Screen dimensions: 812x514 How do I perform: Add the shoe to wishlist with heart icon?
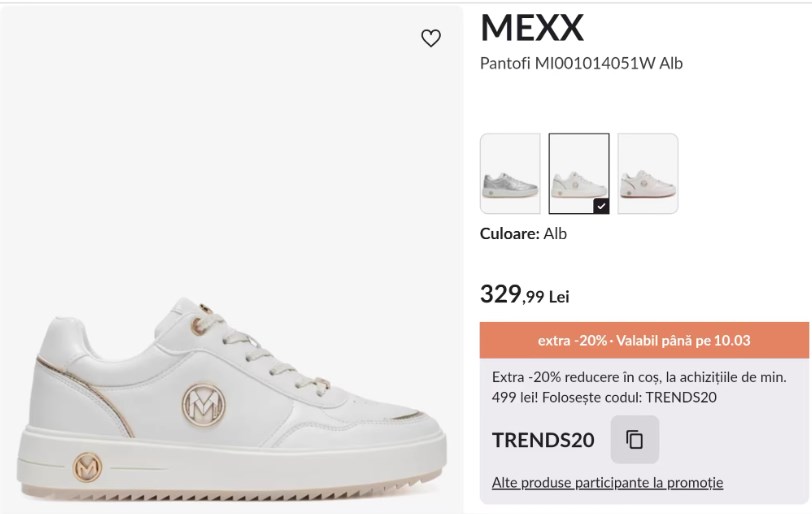(x=431, y=39)
